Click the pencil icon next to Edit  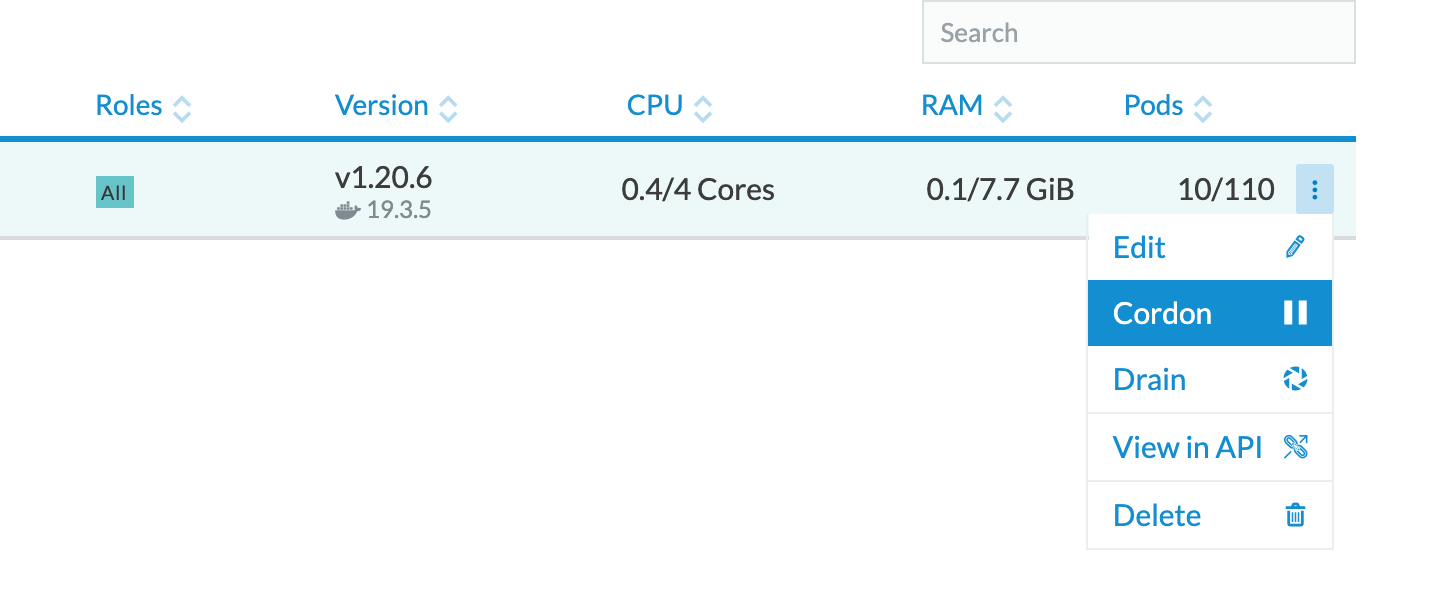pos(1295,247)
